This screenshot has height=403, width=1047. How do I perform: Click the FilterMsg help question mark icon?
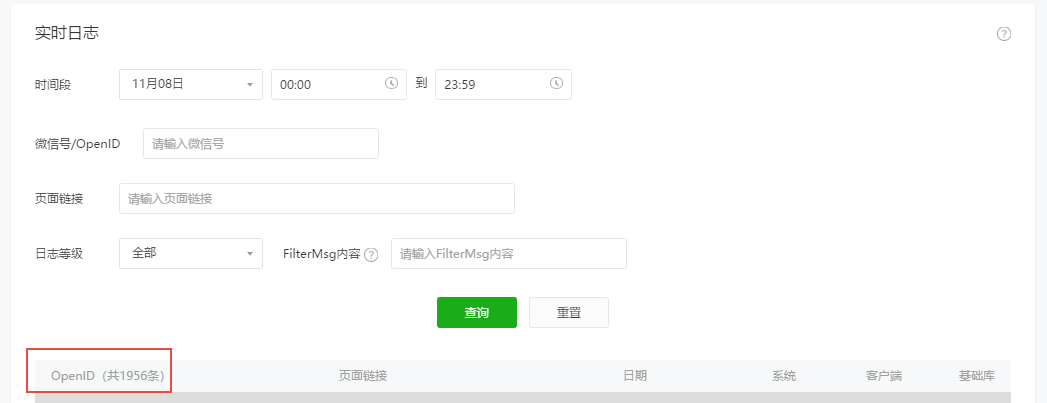[x=371, y=254]
